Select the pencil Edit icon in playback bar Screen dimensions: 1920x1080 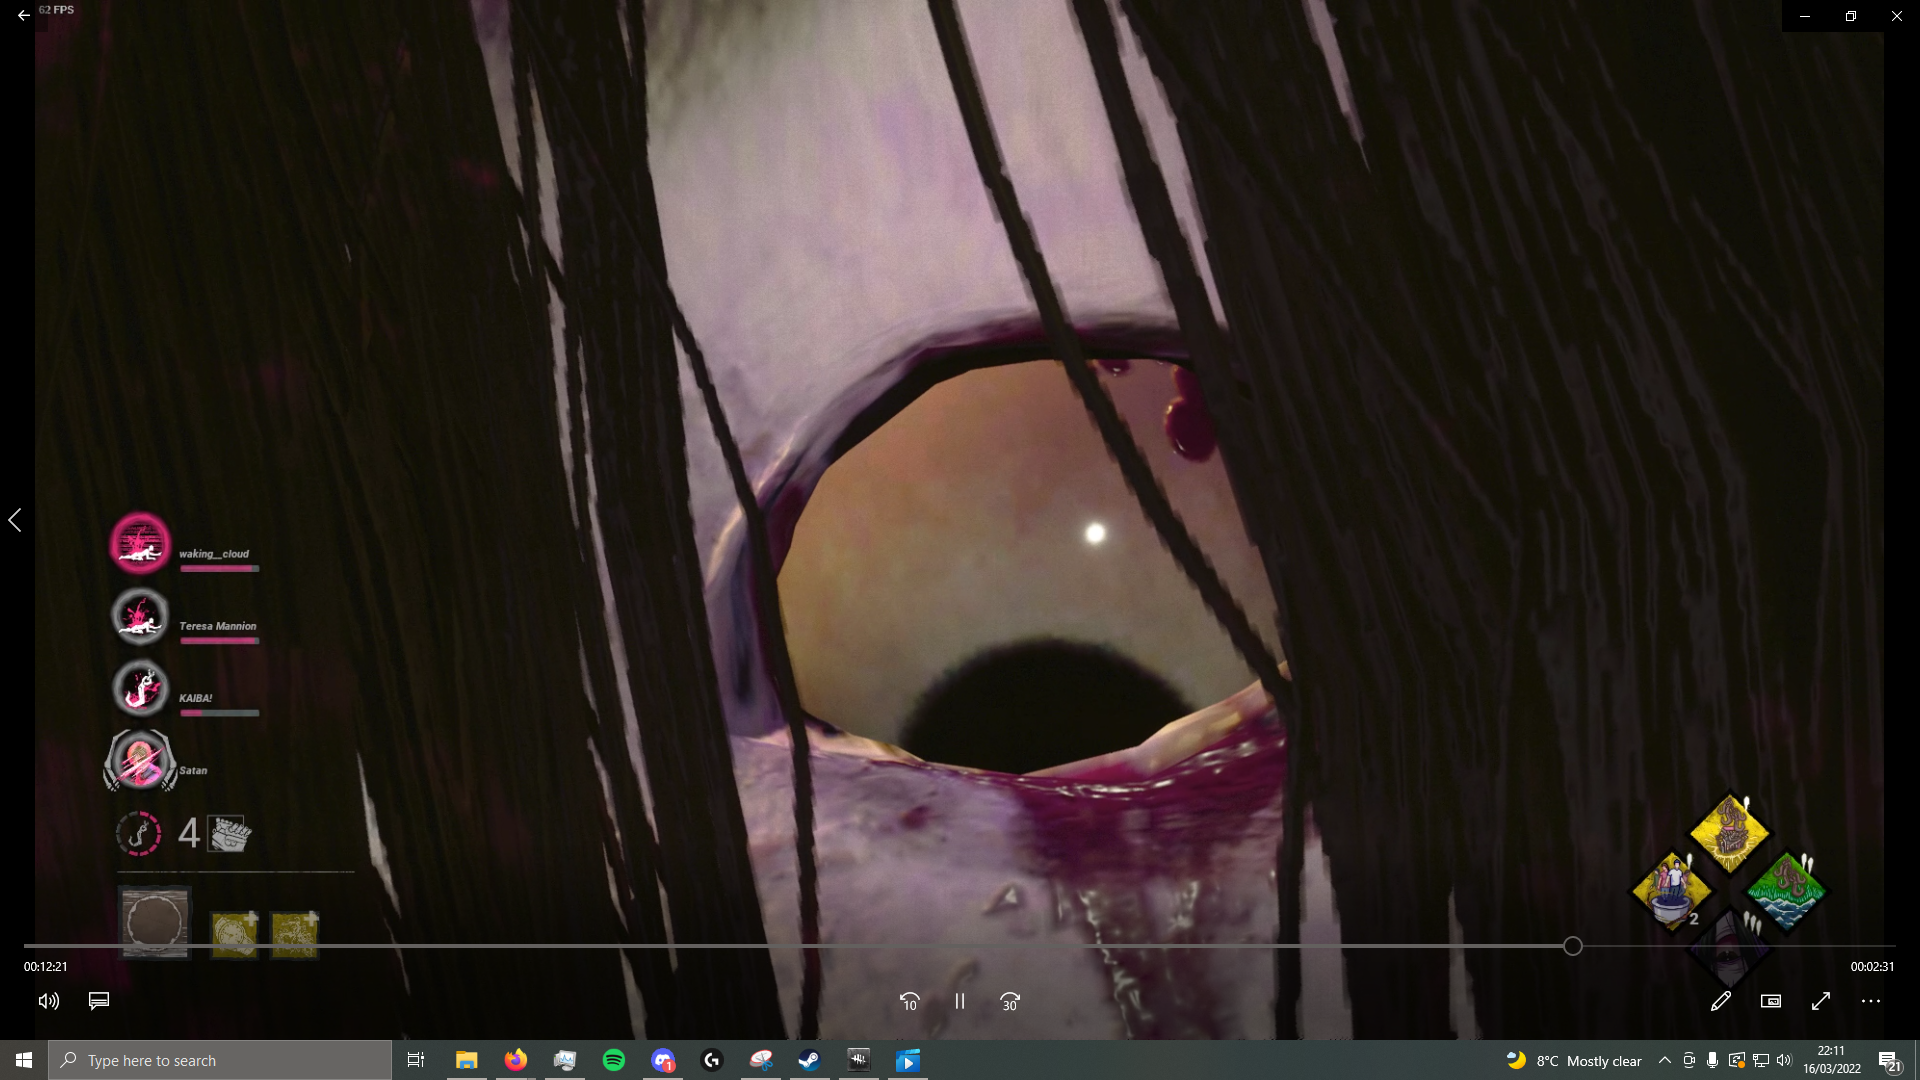[x=1722, y=1001]
